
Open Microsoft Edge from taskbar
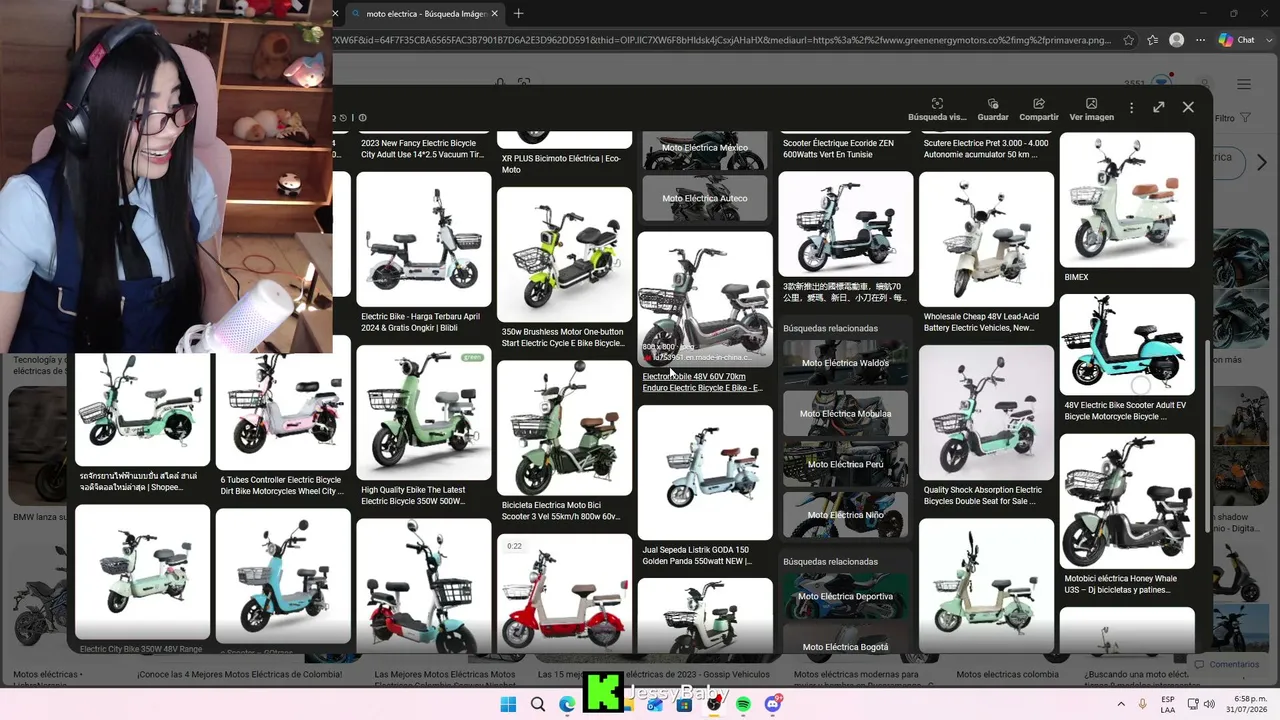pos(567,705)
